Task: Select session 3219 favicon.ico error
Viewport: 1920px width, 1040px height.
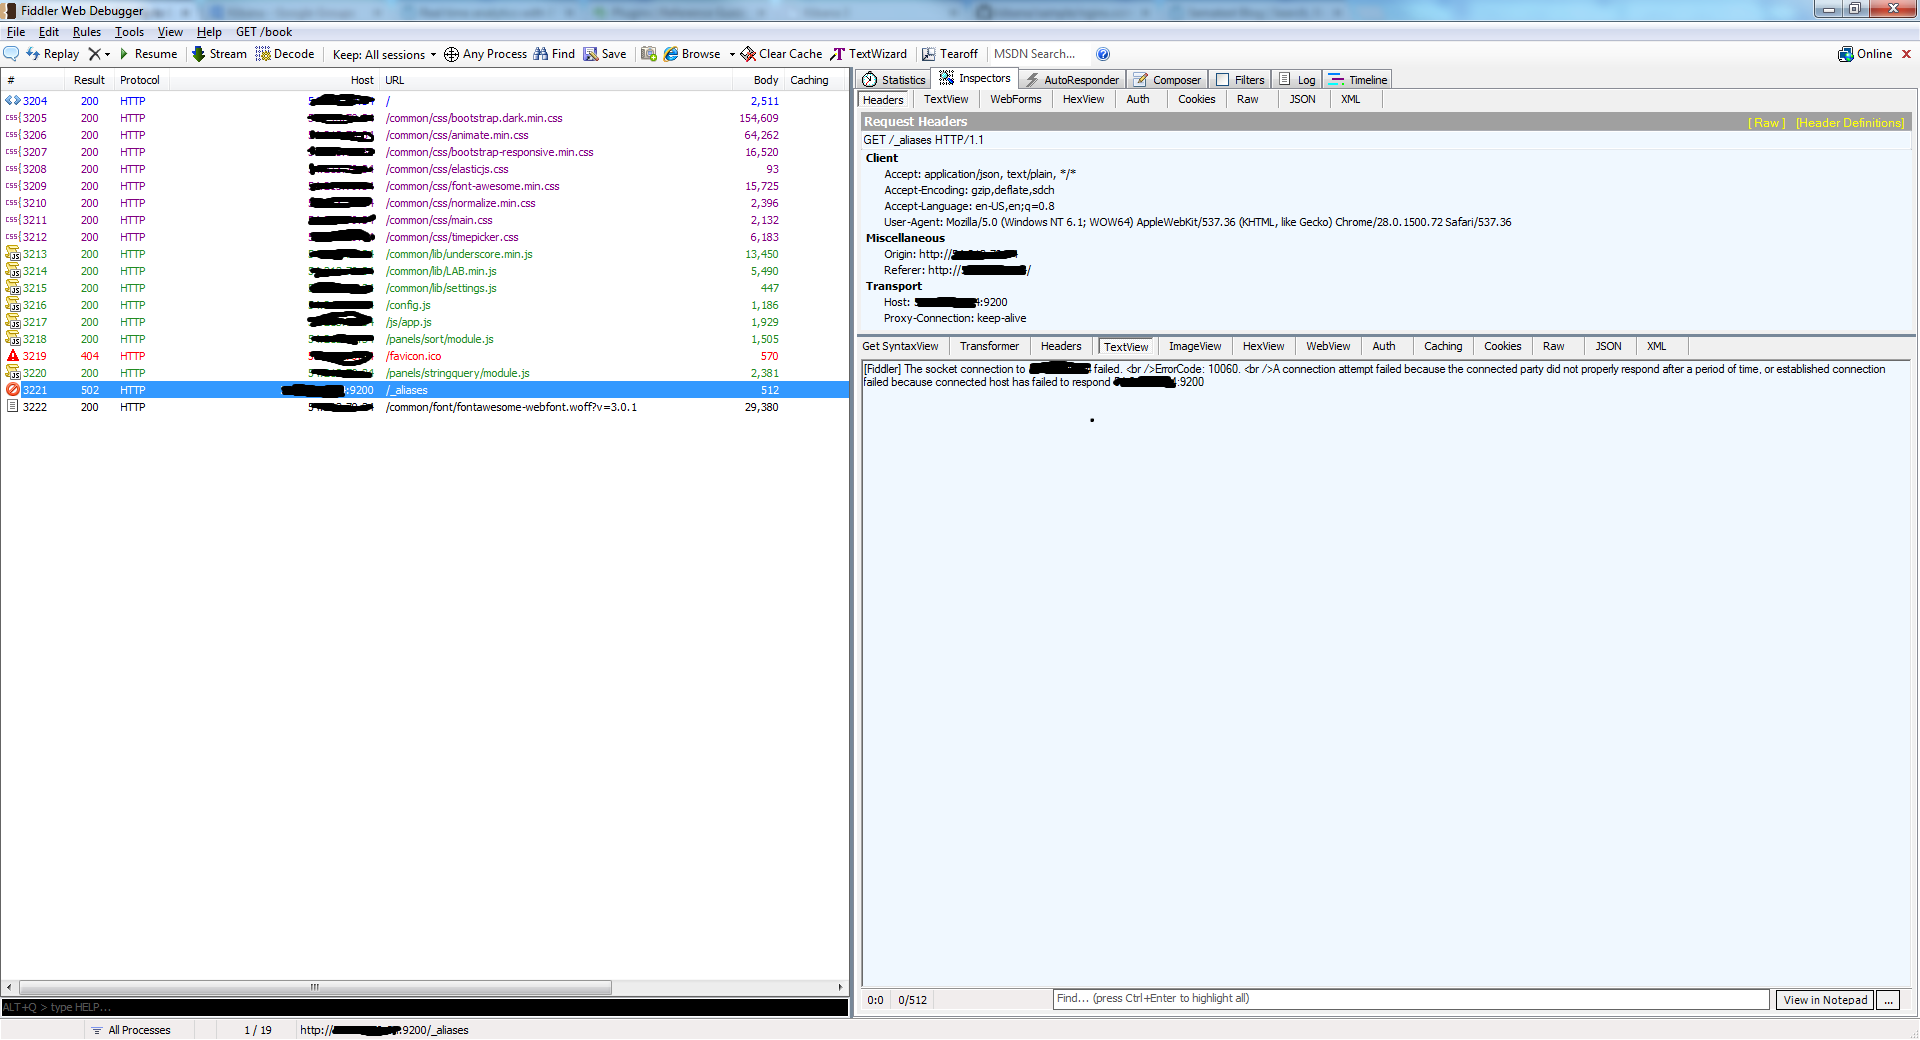Action: [425, 356]
